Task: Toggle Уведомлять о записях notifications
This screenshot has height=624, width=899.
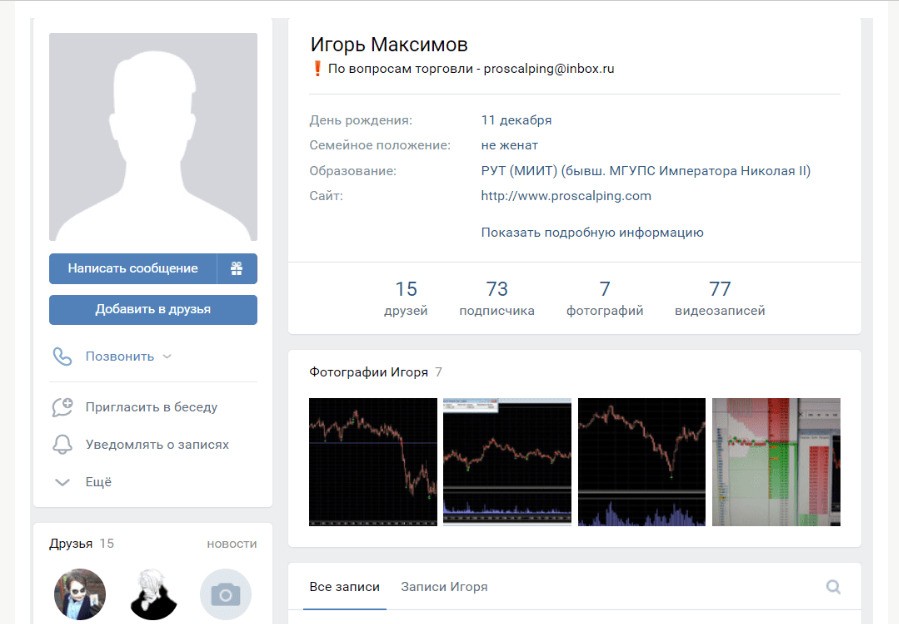Action: coord(157,444)
